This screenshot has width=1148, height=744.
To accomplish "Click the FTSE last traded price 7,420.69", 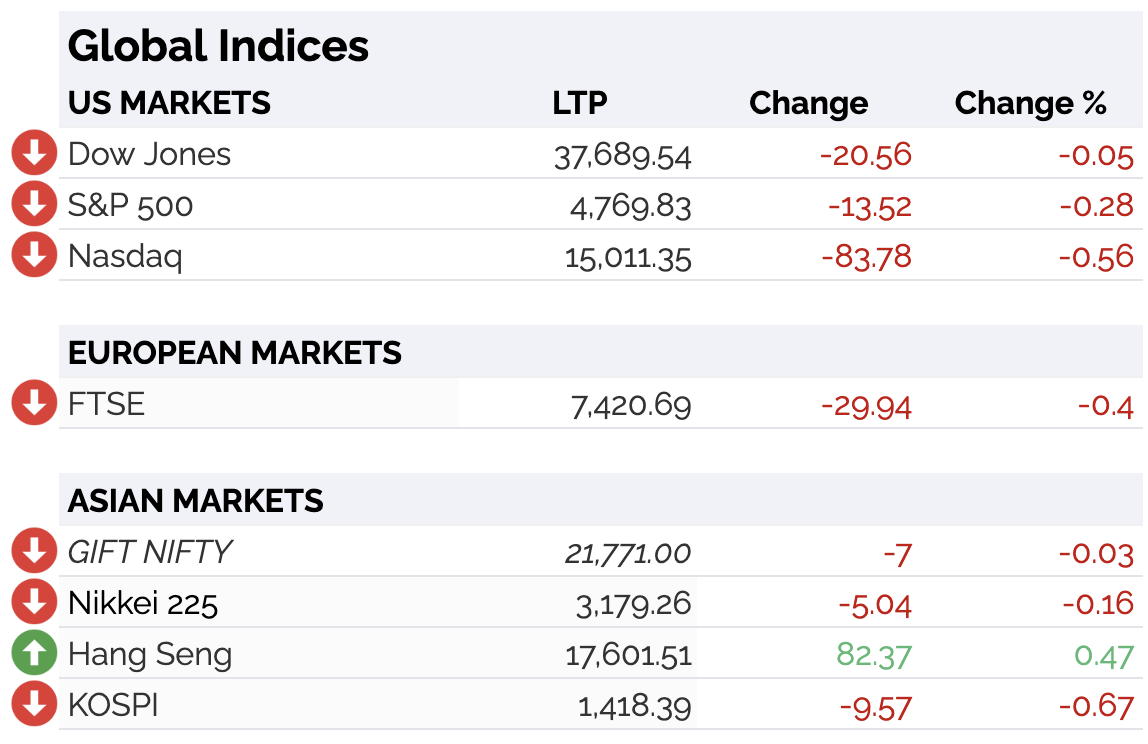I will [x=631, y=406].
